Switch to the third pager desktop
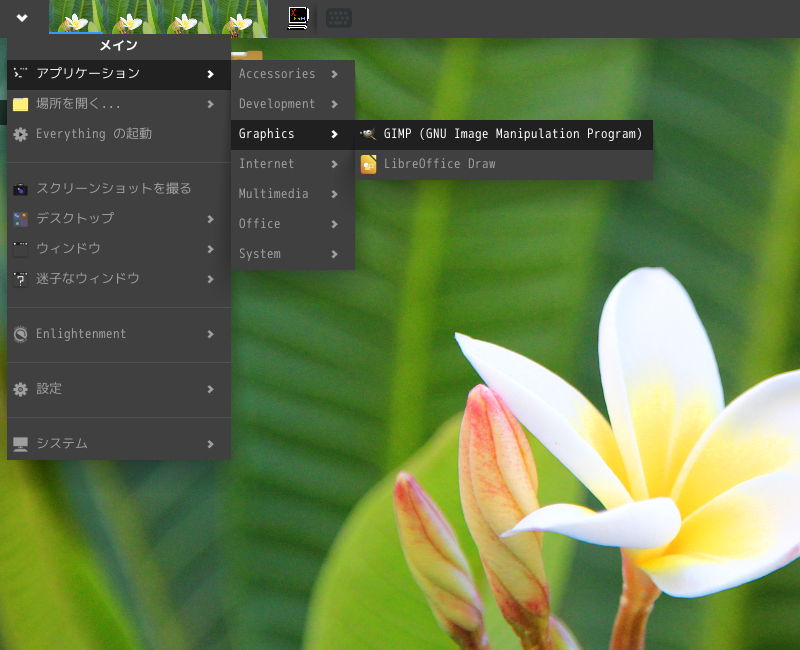Image resolution: width=800 pixels, height=650 pixels. 186,18
